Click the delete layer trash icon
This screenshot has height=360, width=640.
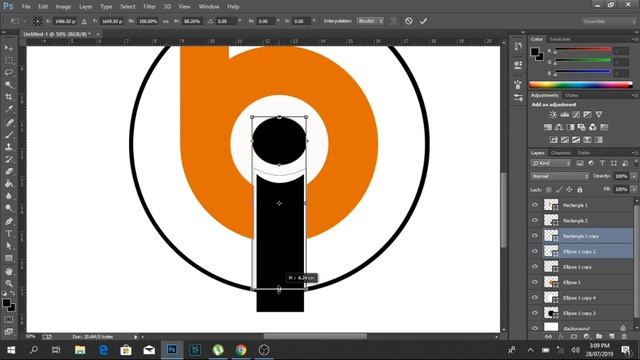click(x=624, y=336)
